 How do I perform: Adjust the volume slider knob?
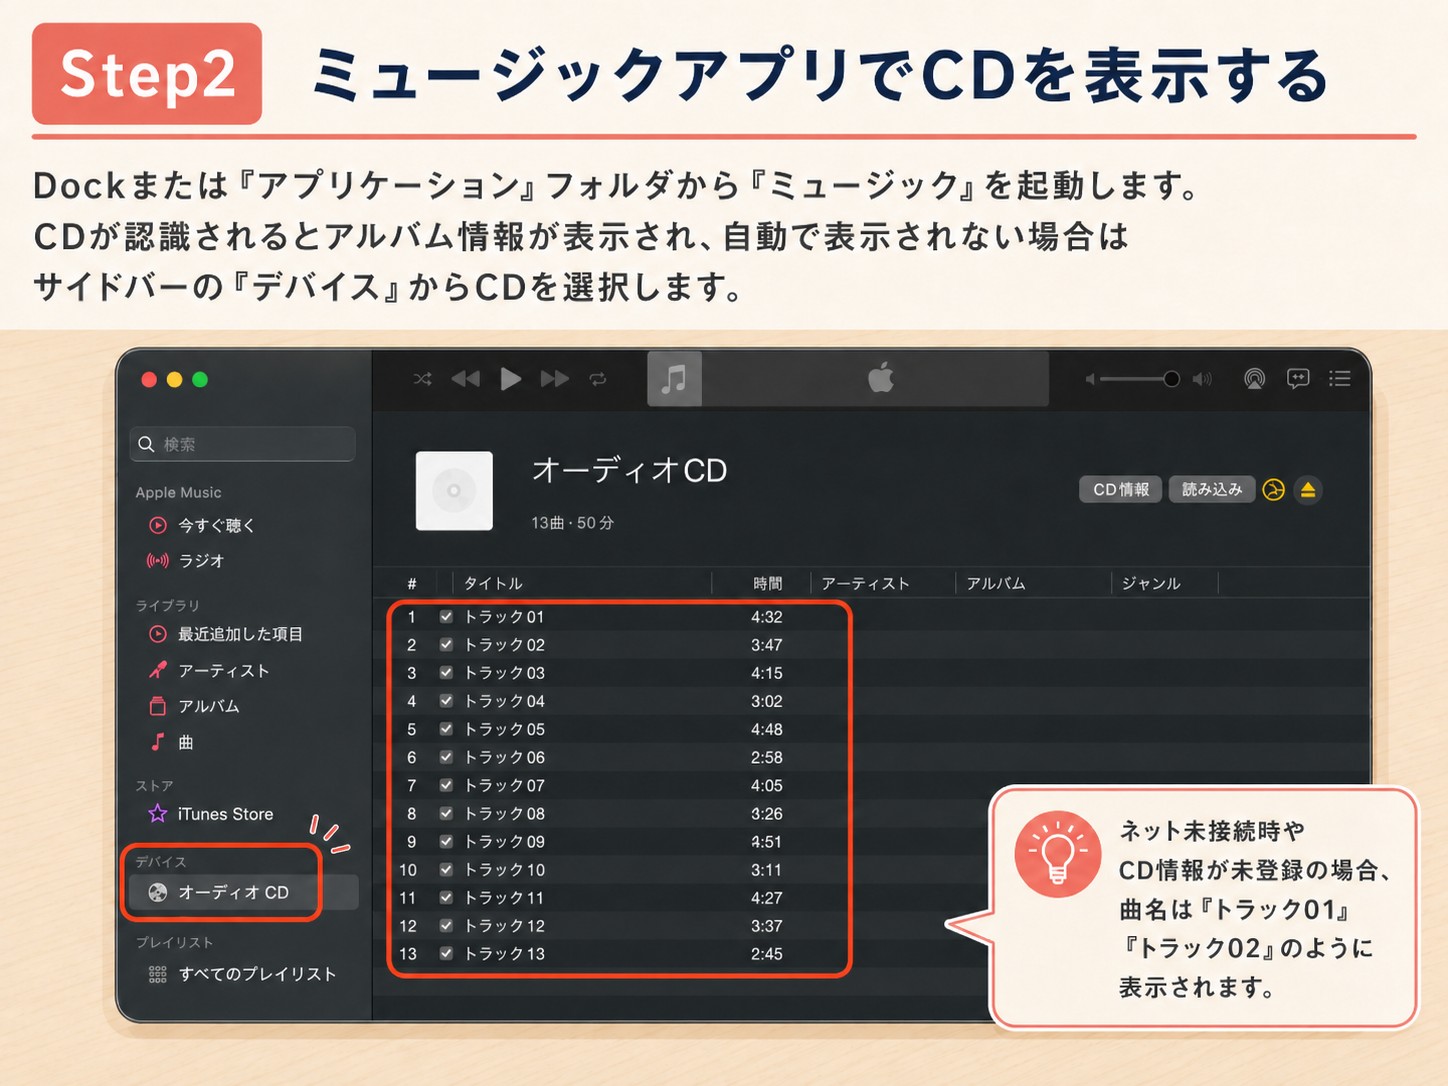click(x=1171, y=379)
